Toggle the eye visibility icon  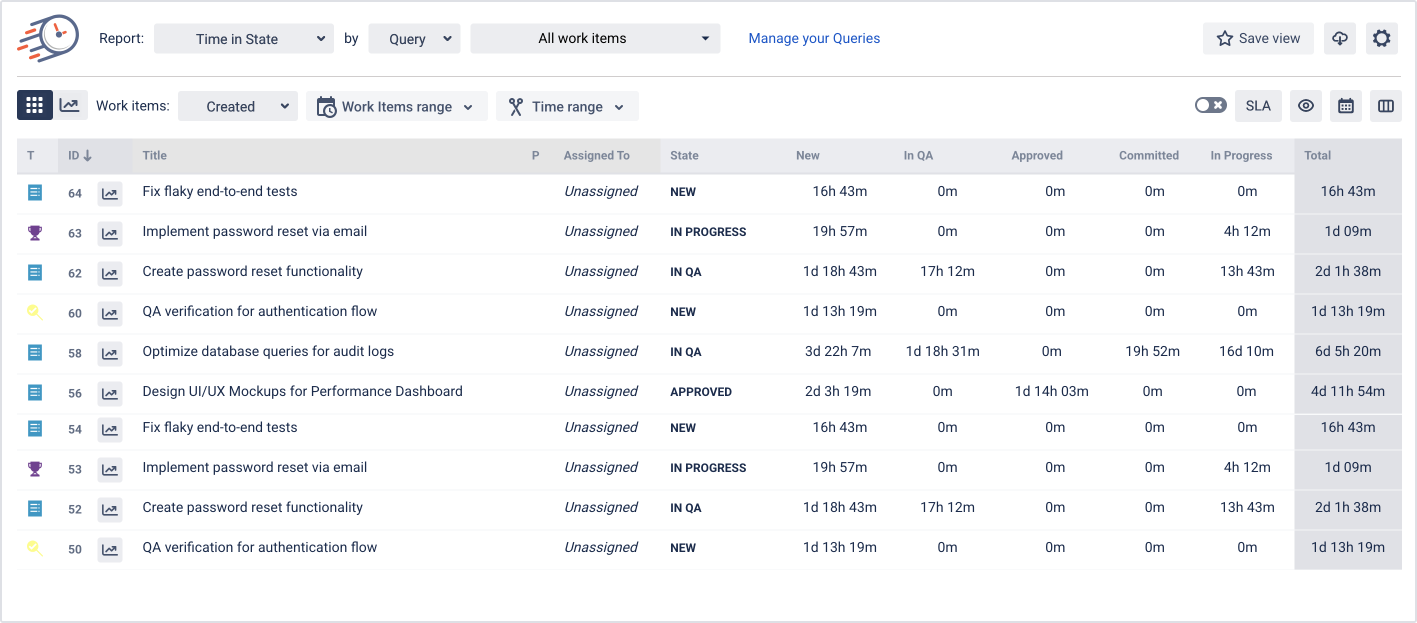tap(1305, 106)
